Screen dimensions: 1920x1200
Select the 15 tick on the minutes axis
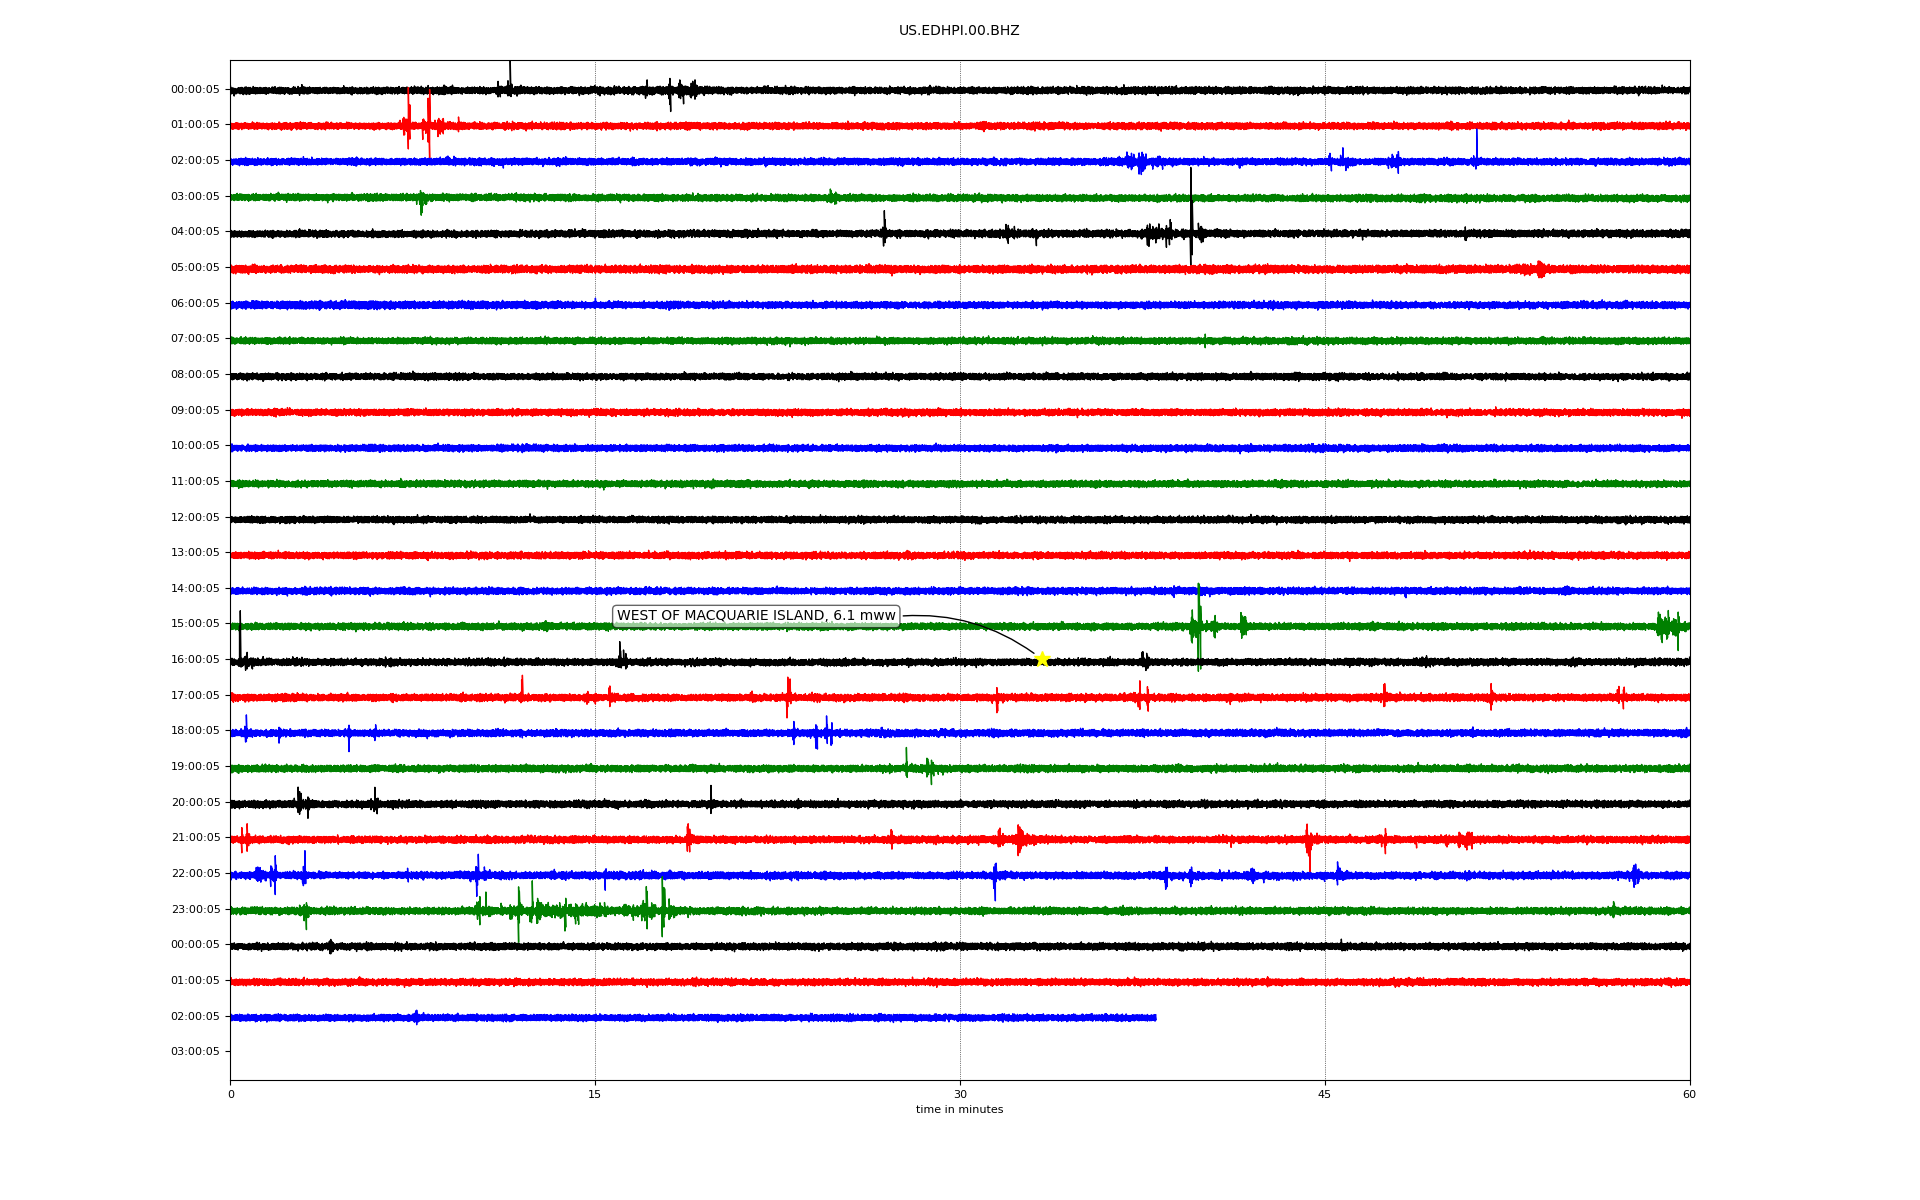(x=595, y=1095)
